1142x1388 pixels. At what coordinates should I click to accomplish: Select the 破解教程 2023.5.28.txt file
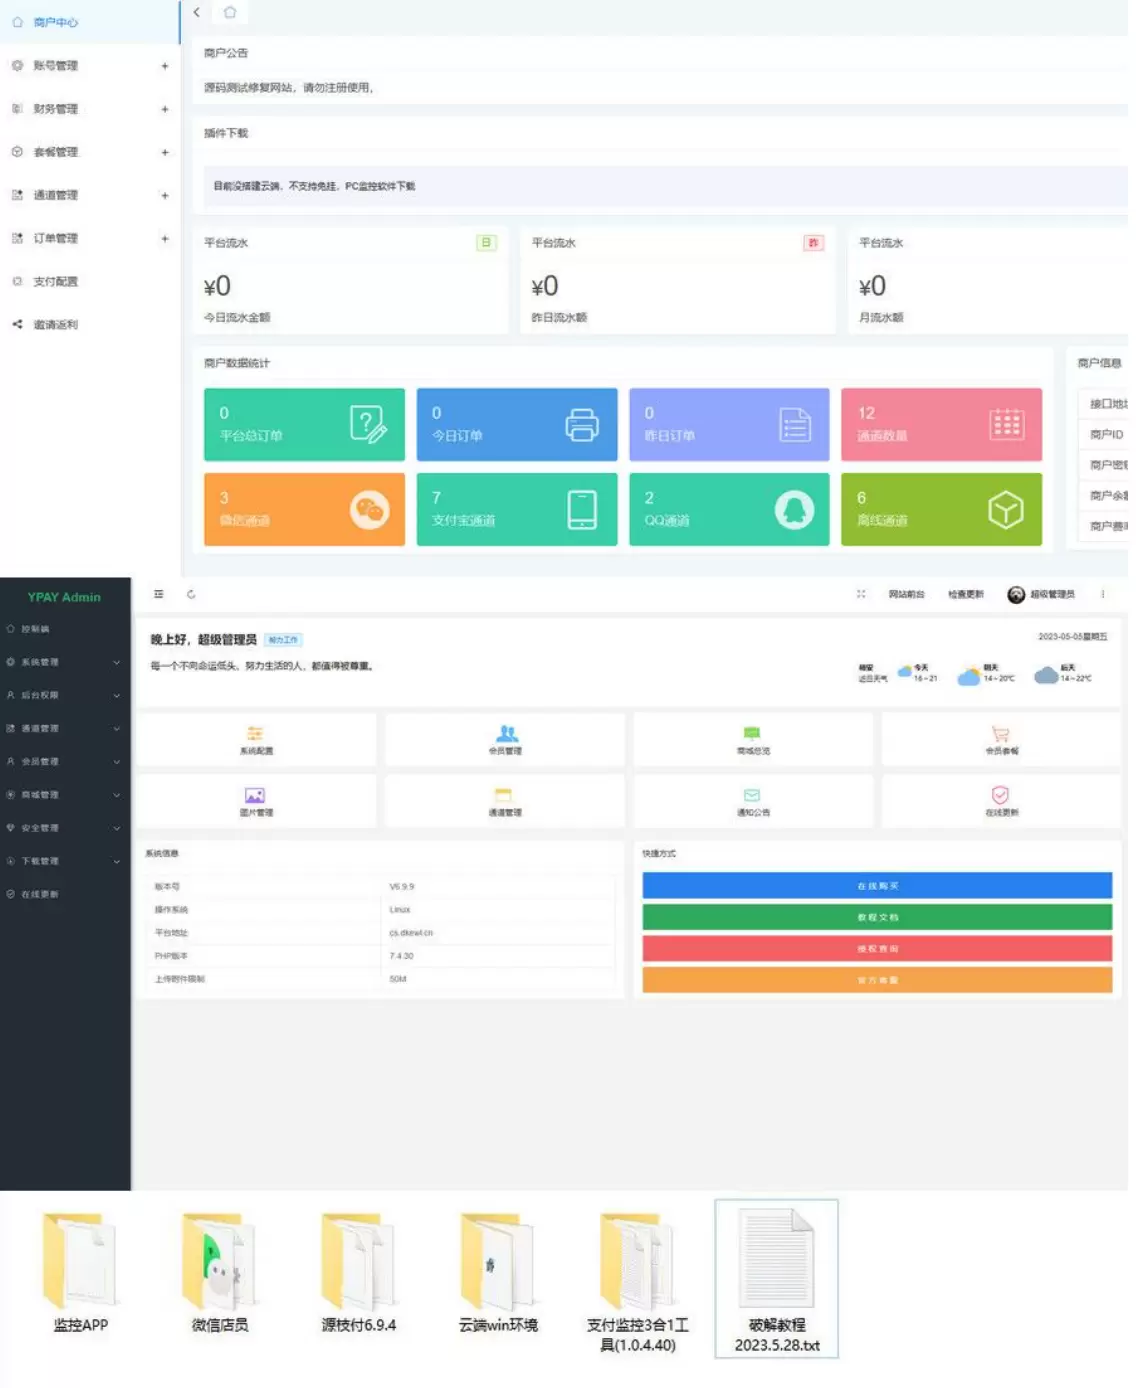click(777, 1280)
